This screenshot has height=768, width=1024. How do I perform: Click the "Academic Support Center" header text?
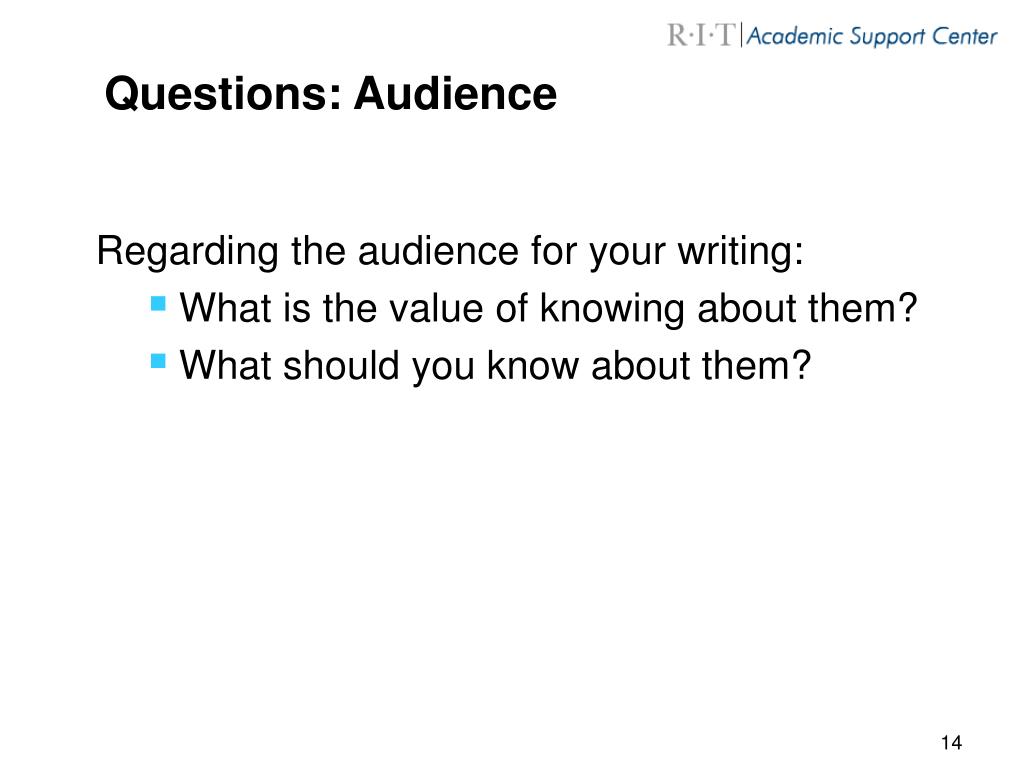pyautogui.click(x=872, y=36)
